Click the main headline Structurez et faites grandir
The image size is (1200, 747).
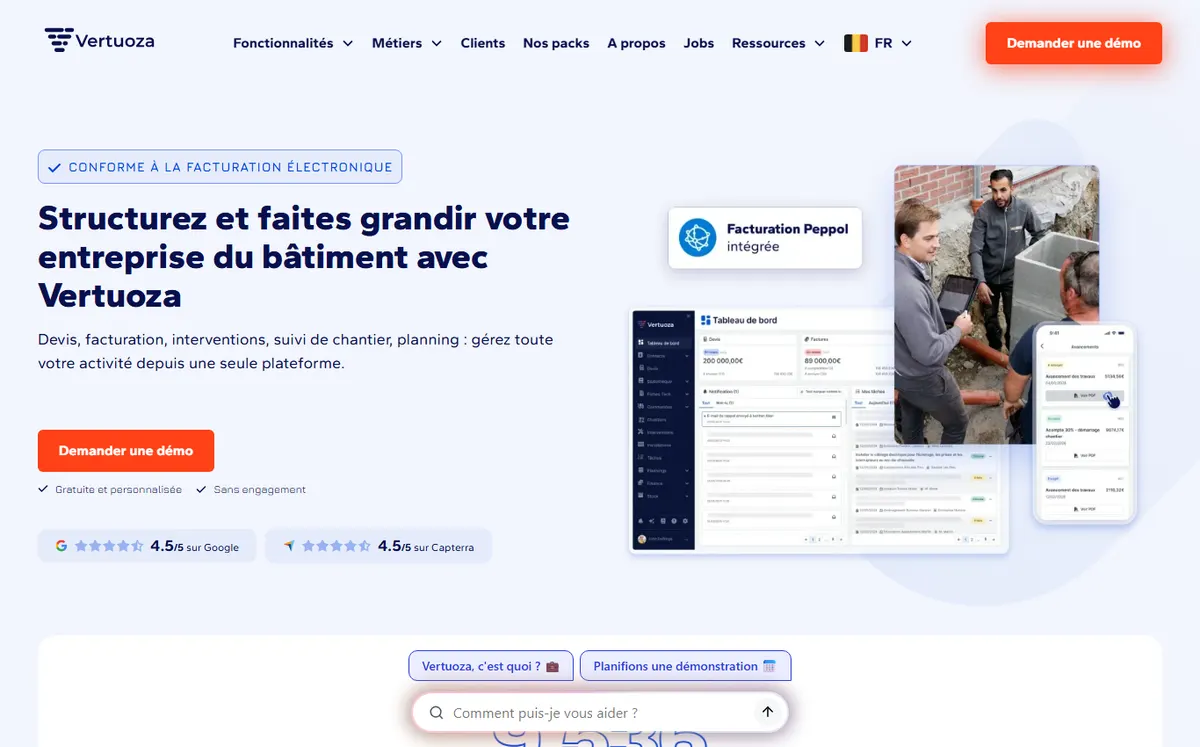coord(304,256)
